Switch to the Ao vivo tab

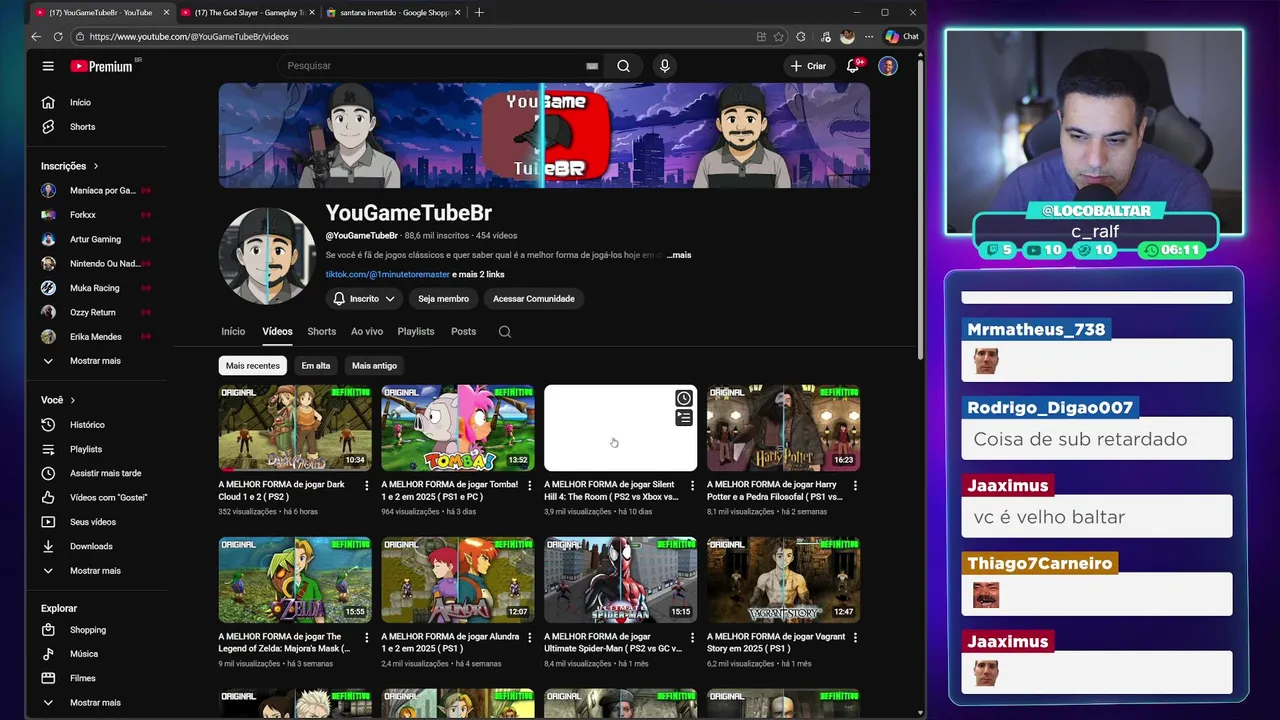[367, 332]
